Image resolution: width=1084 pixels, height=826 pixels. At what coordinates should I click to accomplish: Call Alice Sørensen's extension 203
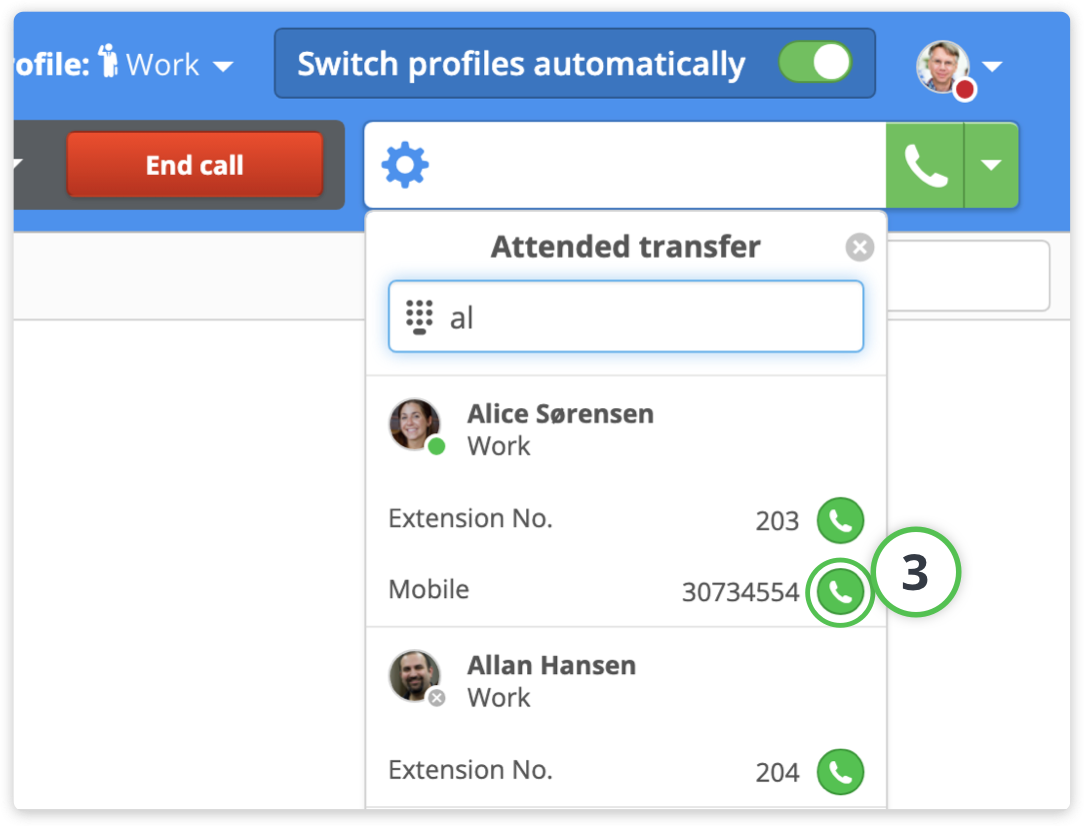840,521
